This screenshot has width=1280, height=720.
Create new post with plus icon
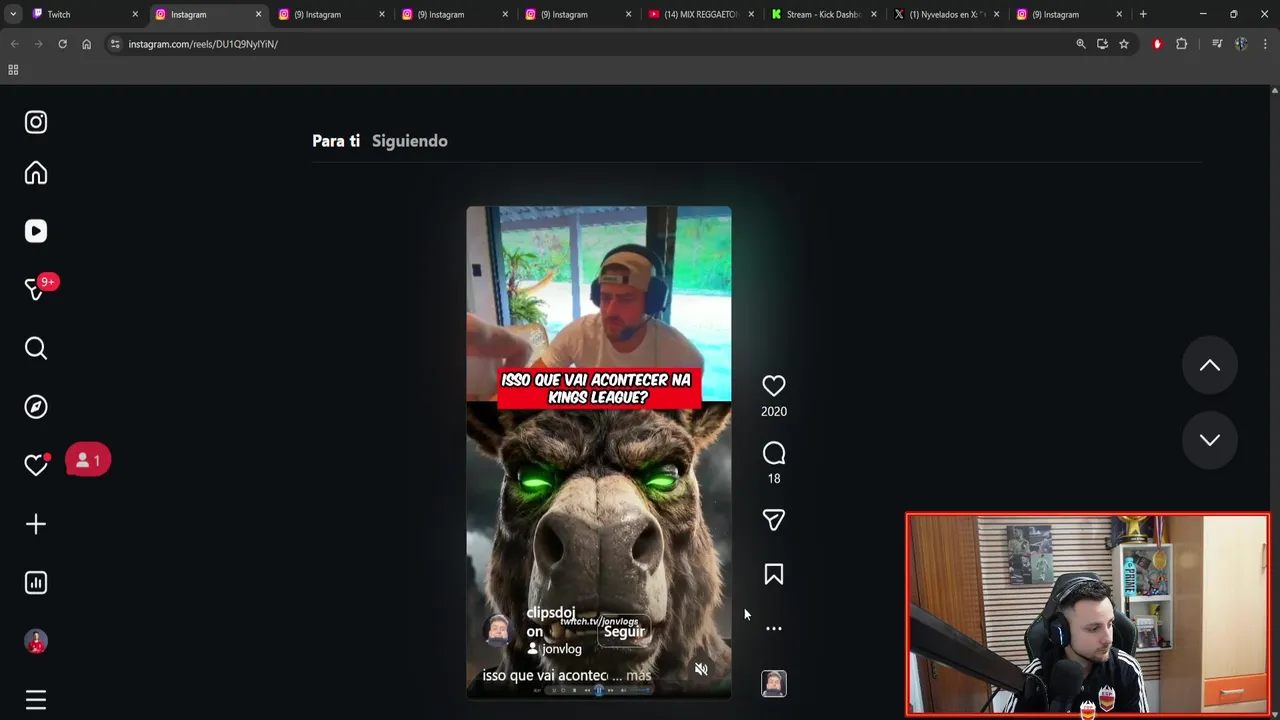[x=36, y=524]
